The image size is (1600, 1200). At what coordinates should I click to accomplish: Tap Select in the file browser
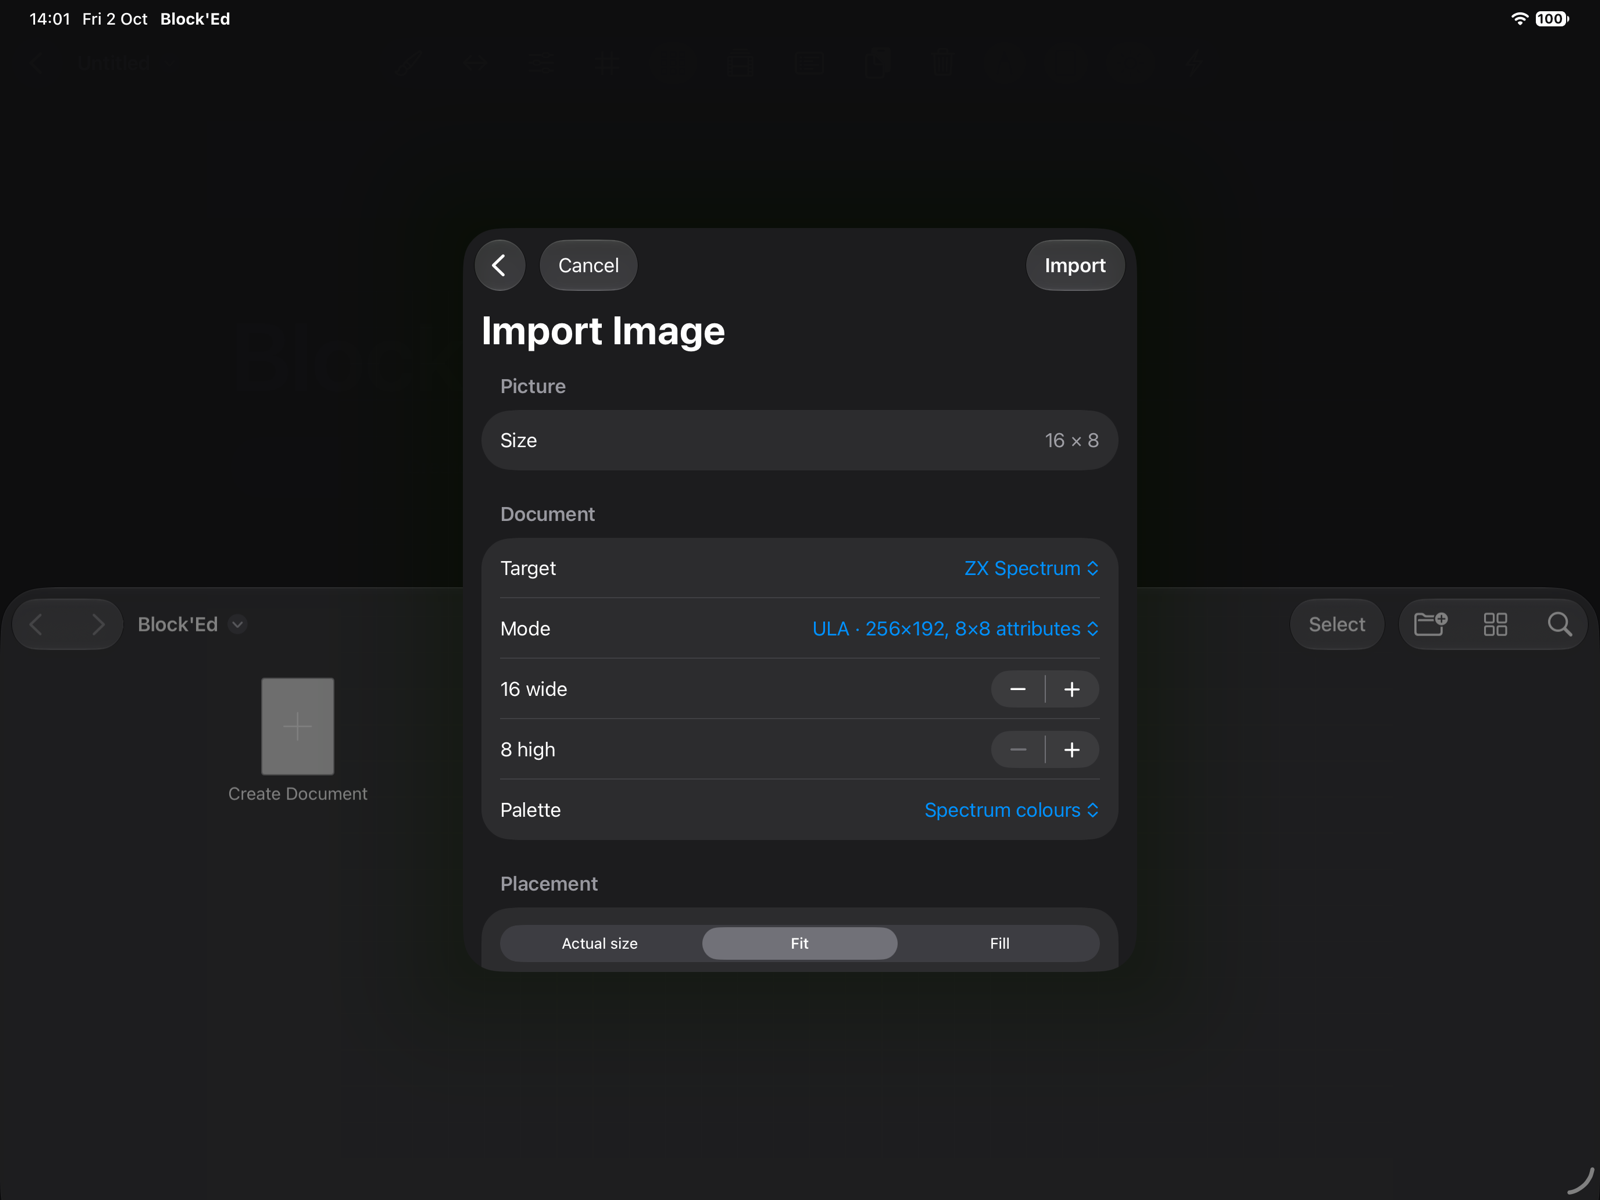(x=1337, y=624)
